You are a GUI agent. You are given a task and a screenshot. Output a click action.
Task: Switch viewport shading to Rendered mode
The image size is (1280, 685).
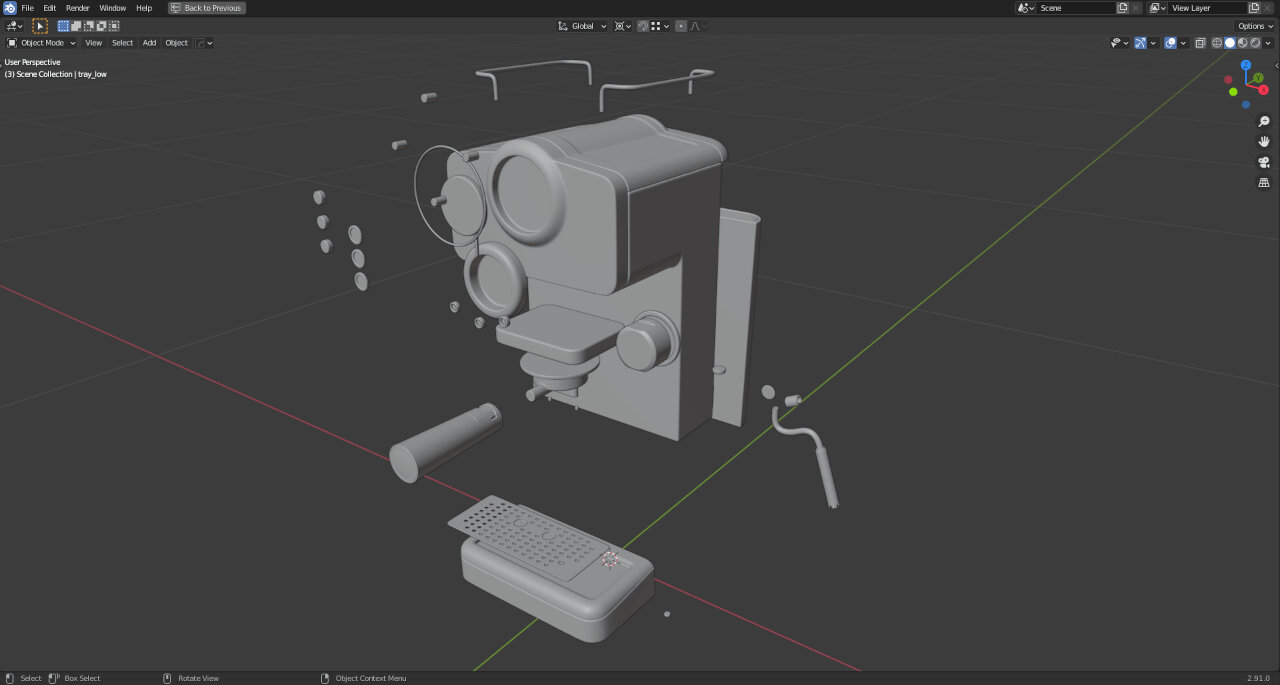tap(1255, 43)
